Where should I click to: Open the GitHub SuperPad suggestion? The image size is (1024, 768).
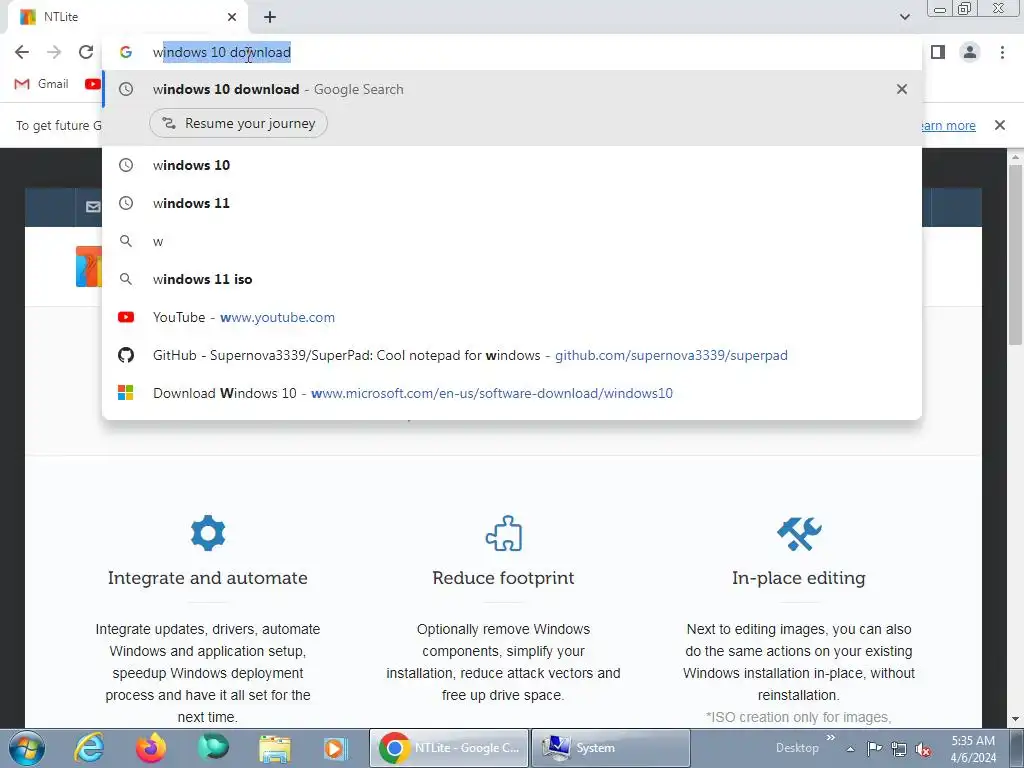click(x=512, y=355)
